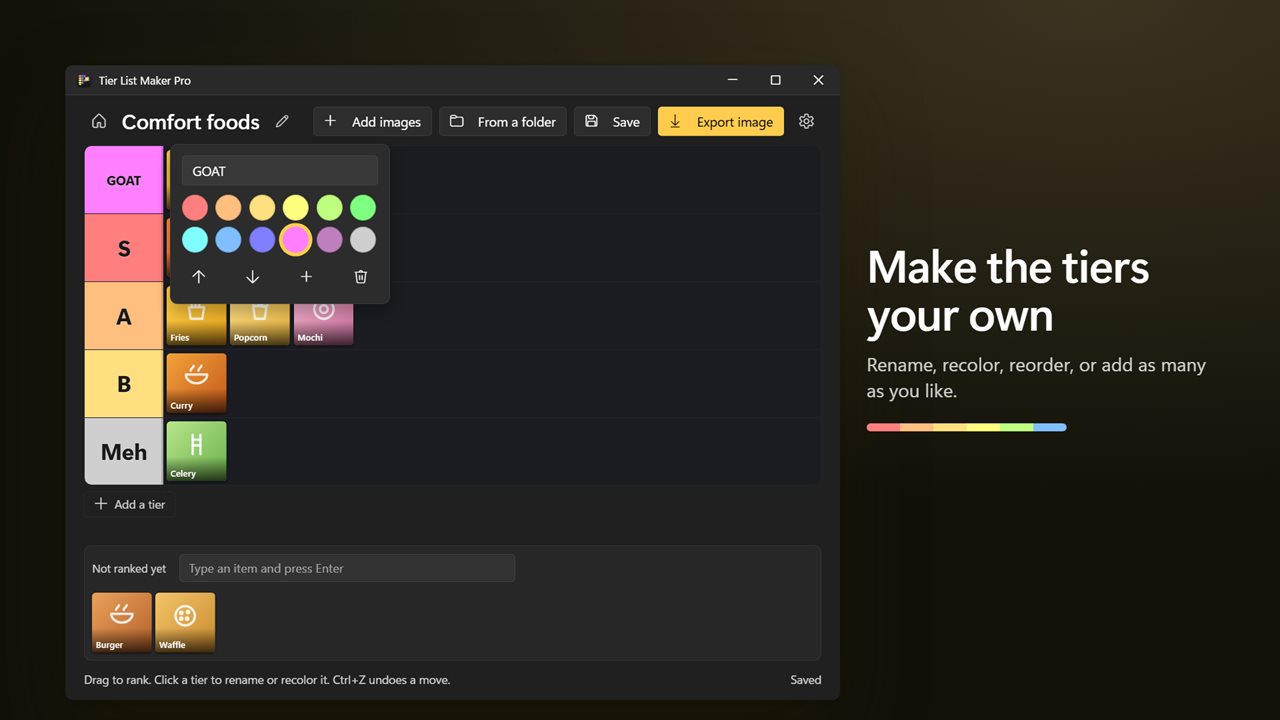Select the highlighted pink swatch
Viewport: 1280px width, 720px height.
point(295,240)
